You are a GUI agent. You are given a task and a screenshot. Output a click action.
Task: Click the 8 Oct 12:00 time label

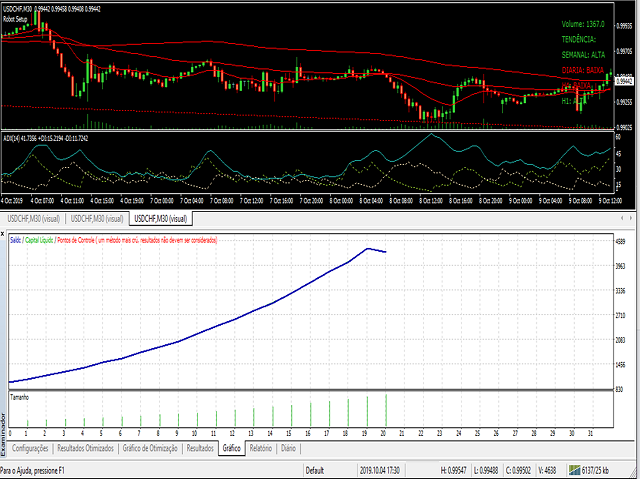click(431, 201)
